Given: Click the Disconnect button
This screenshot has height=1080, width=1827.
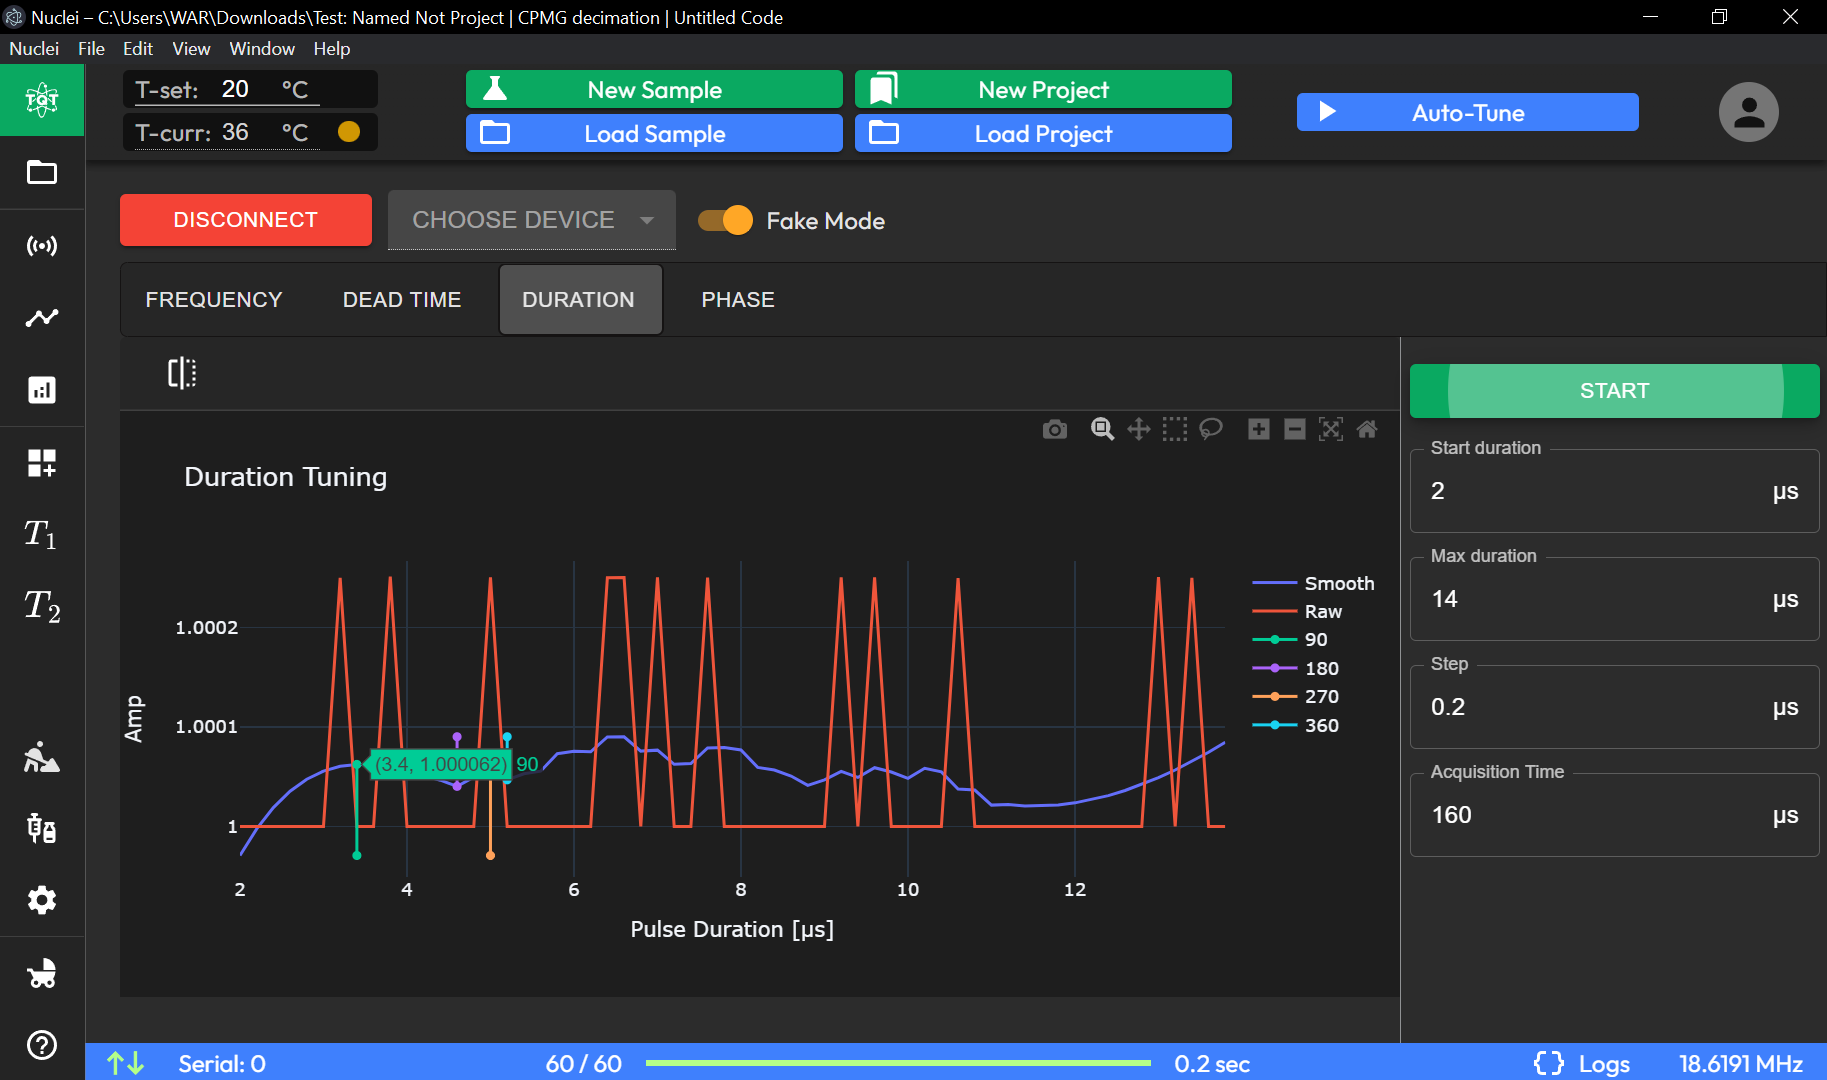Looking at the screenshot, I should point(246,220).
